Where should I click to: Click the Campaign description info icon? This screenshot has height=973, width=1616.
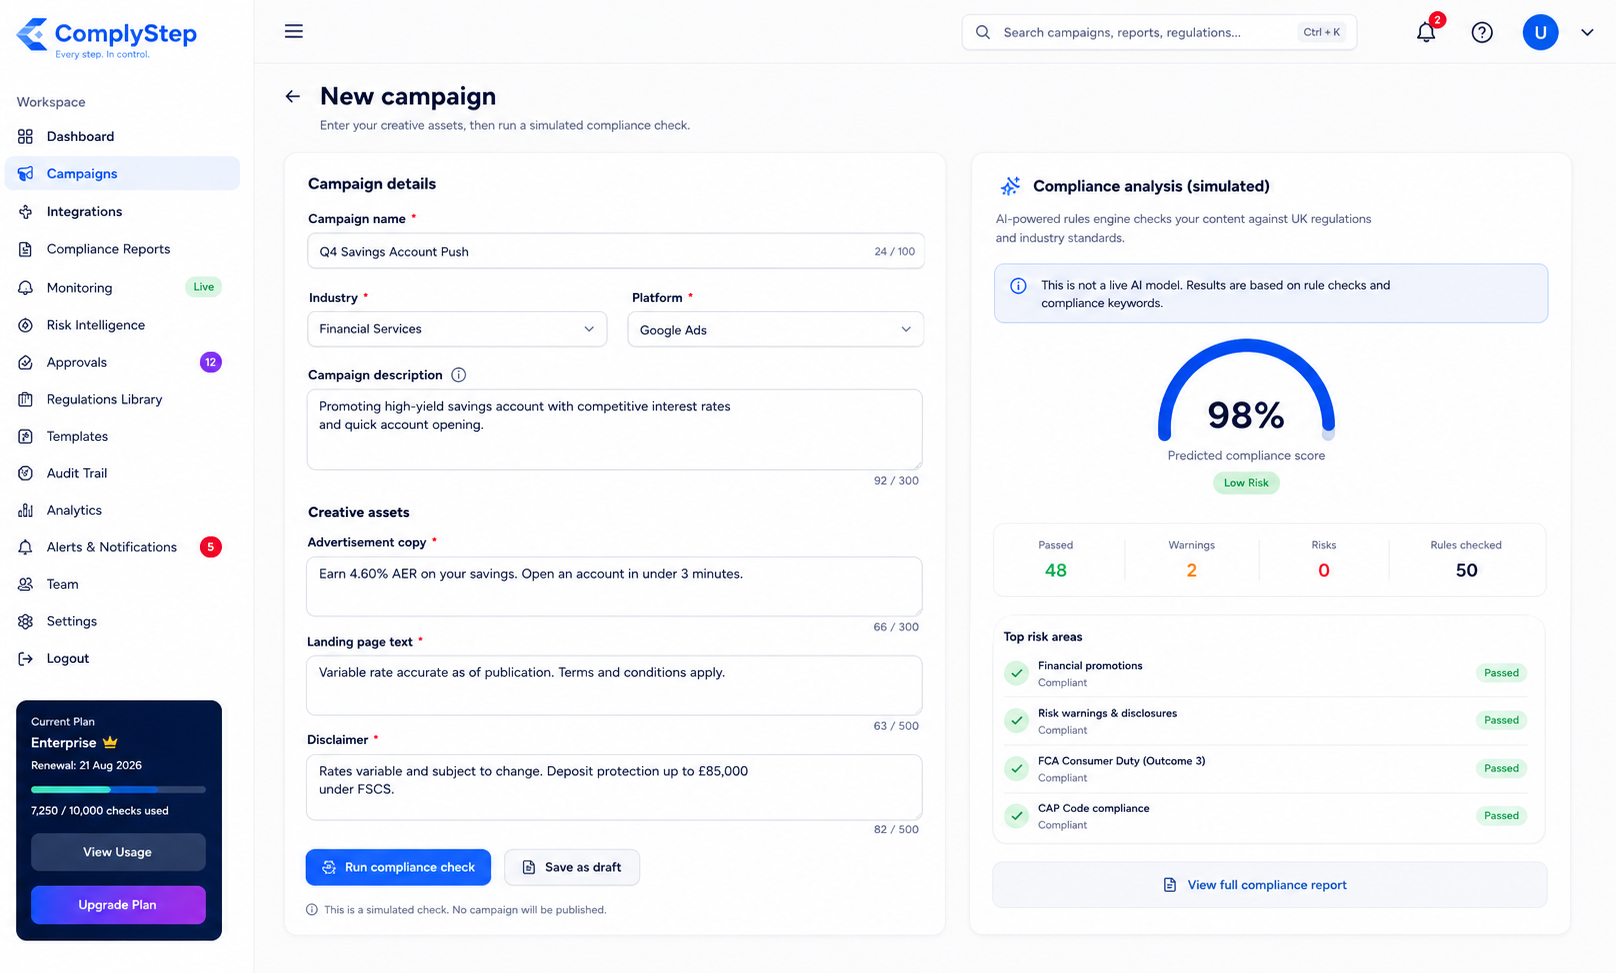coord(458,375)
